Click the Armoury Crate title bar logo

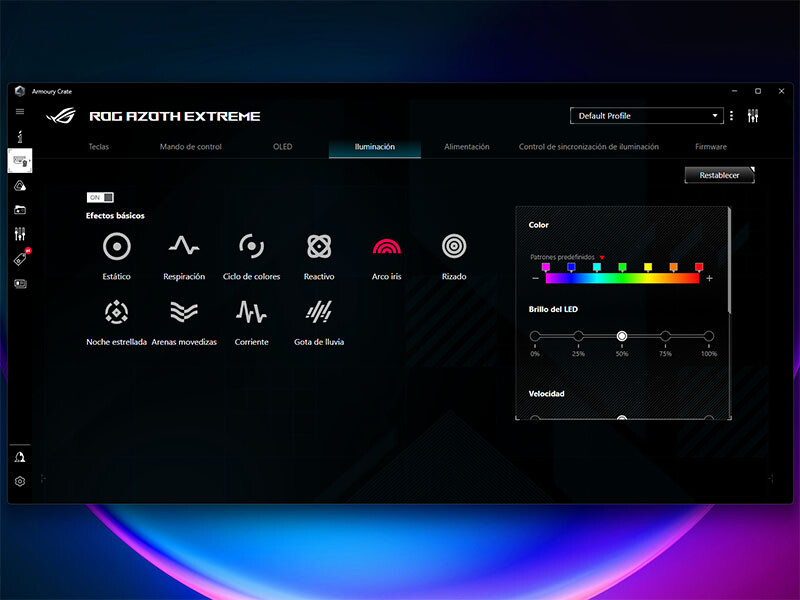[20, 91]
